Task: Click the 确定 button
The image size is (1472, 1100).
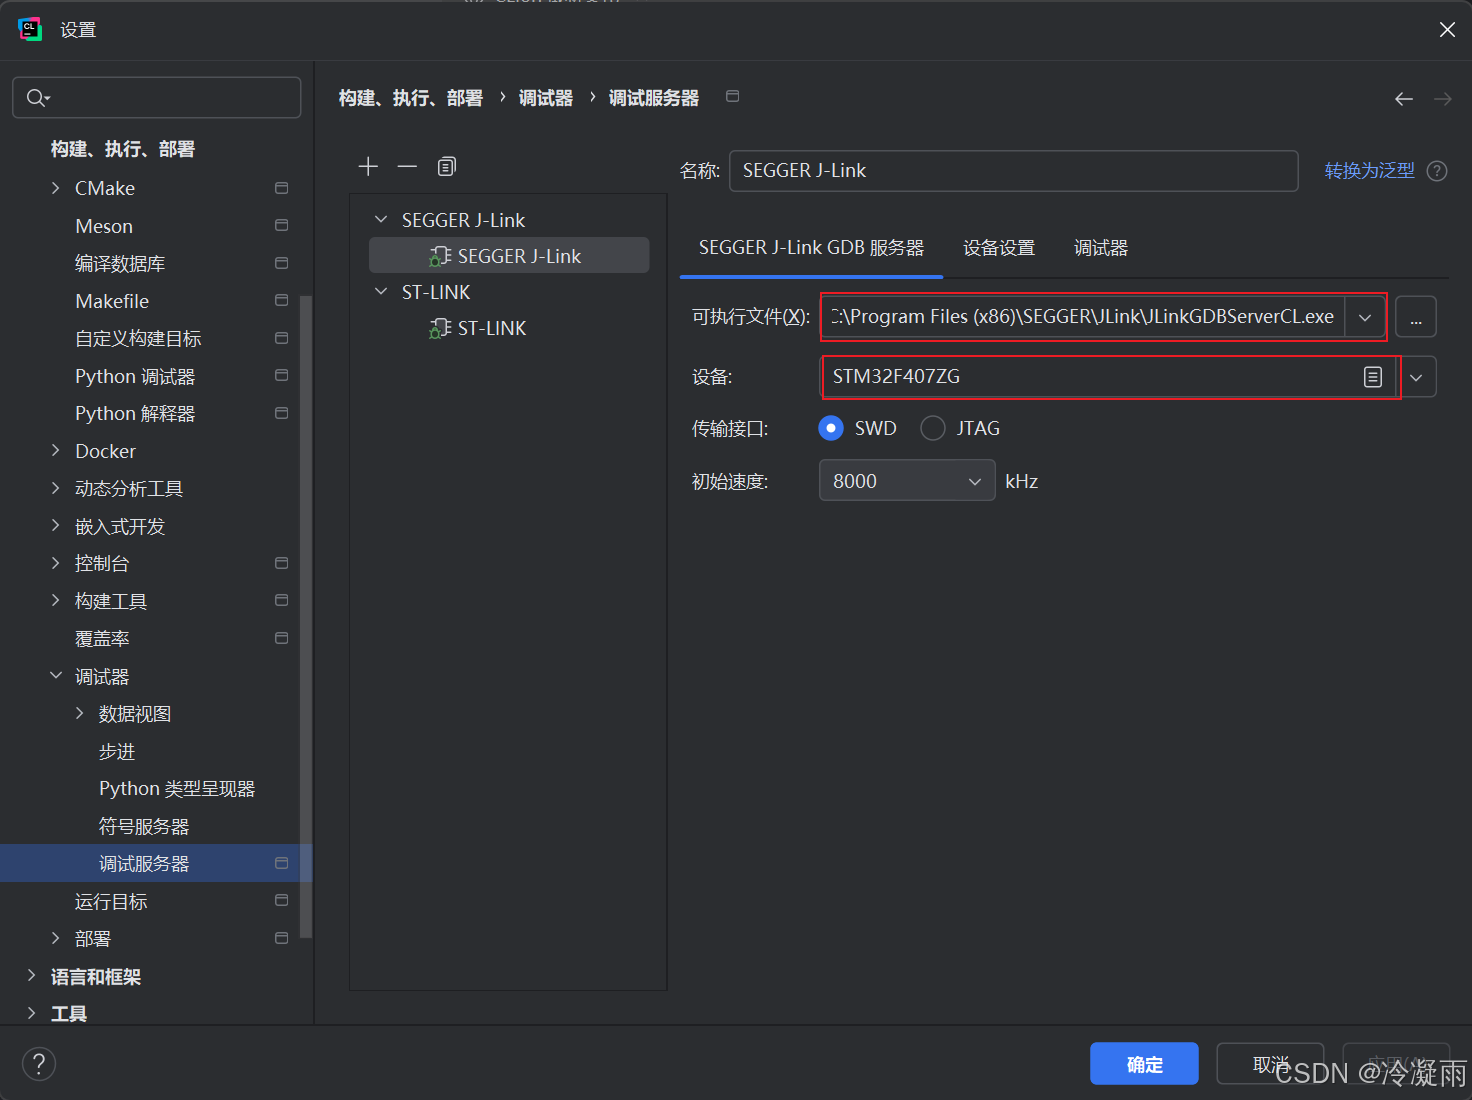Action: 1144,1064
